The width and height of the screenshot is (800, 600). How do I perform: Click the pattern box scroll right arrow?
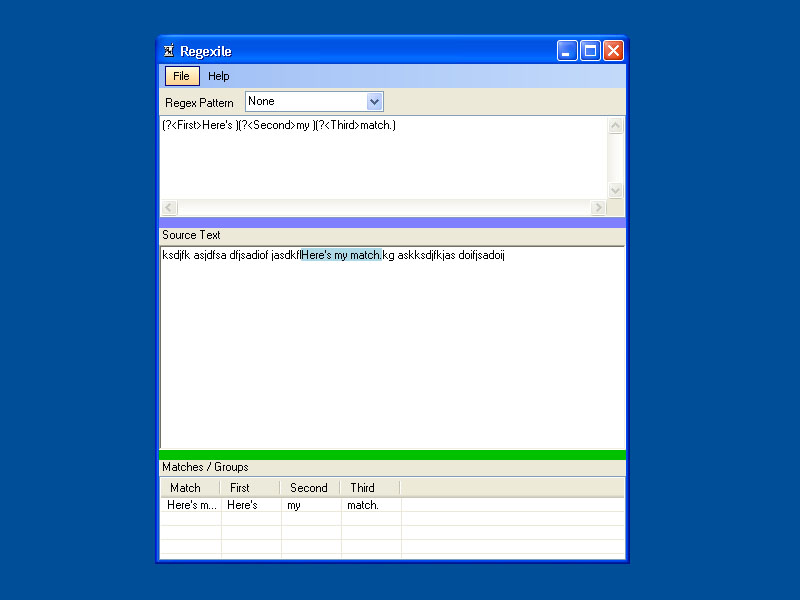coord(598,208)
